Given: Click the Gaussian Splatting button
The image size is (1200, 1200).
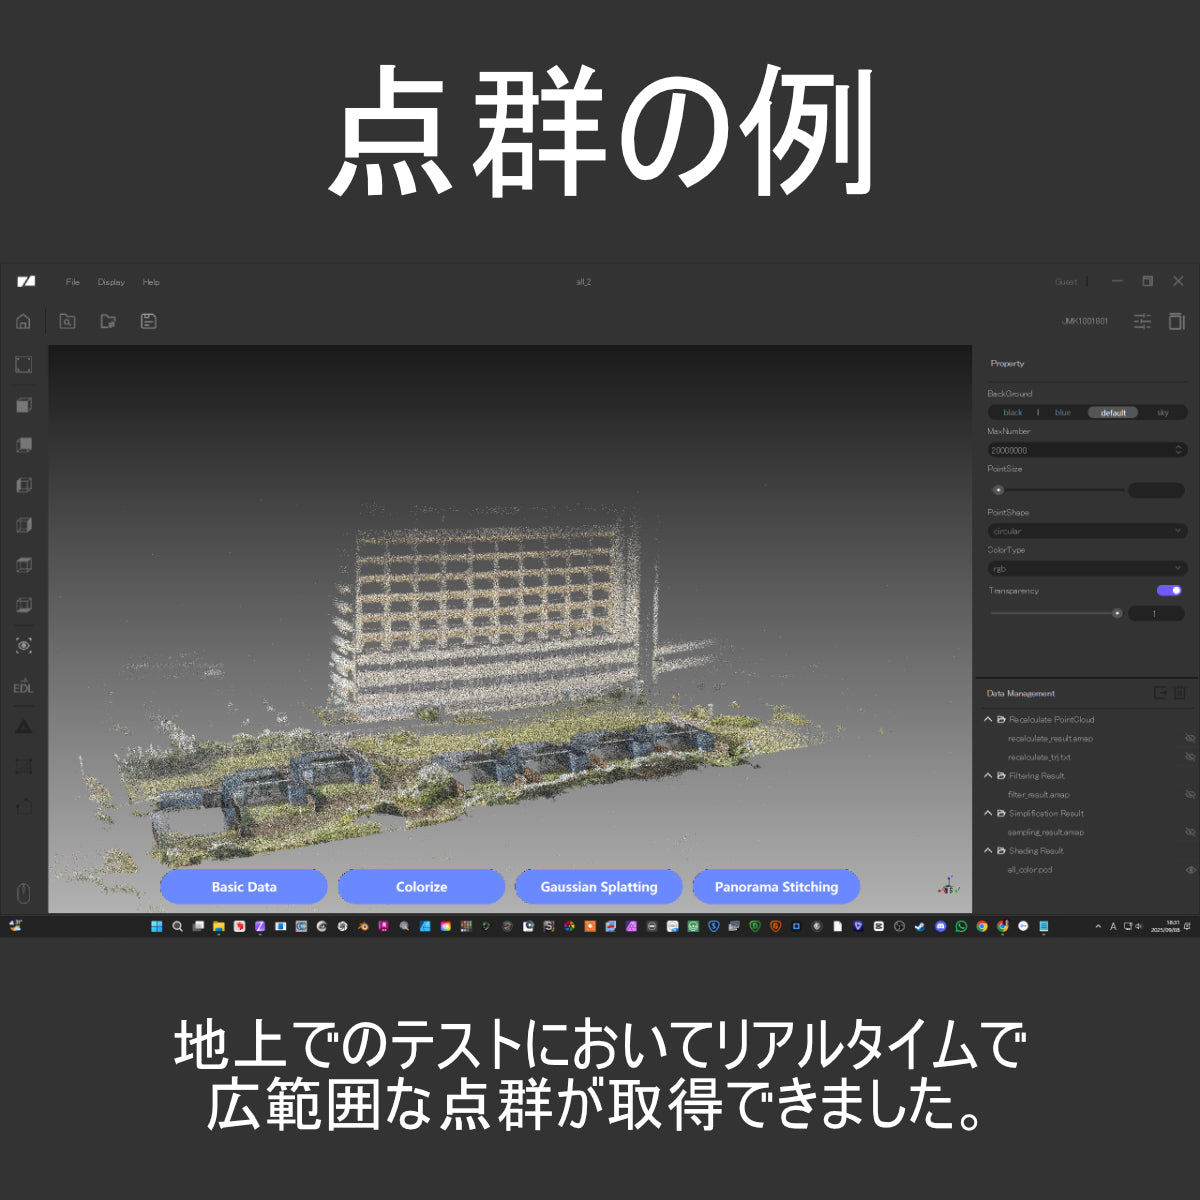Looking at the screenshot, I should tap(598, 887).
